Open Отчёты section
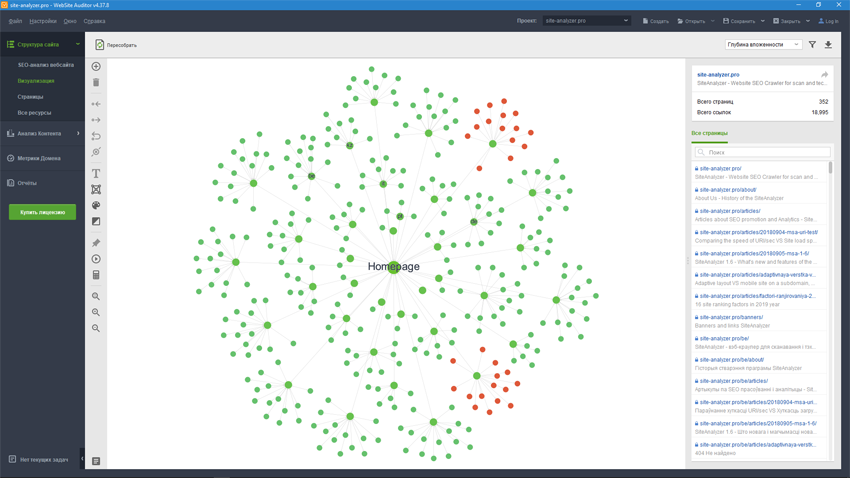850x478 pixels. [x=27, y=183]
